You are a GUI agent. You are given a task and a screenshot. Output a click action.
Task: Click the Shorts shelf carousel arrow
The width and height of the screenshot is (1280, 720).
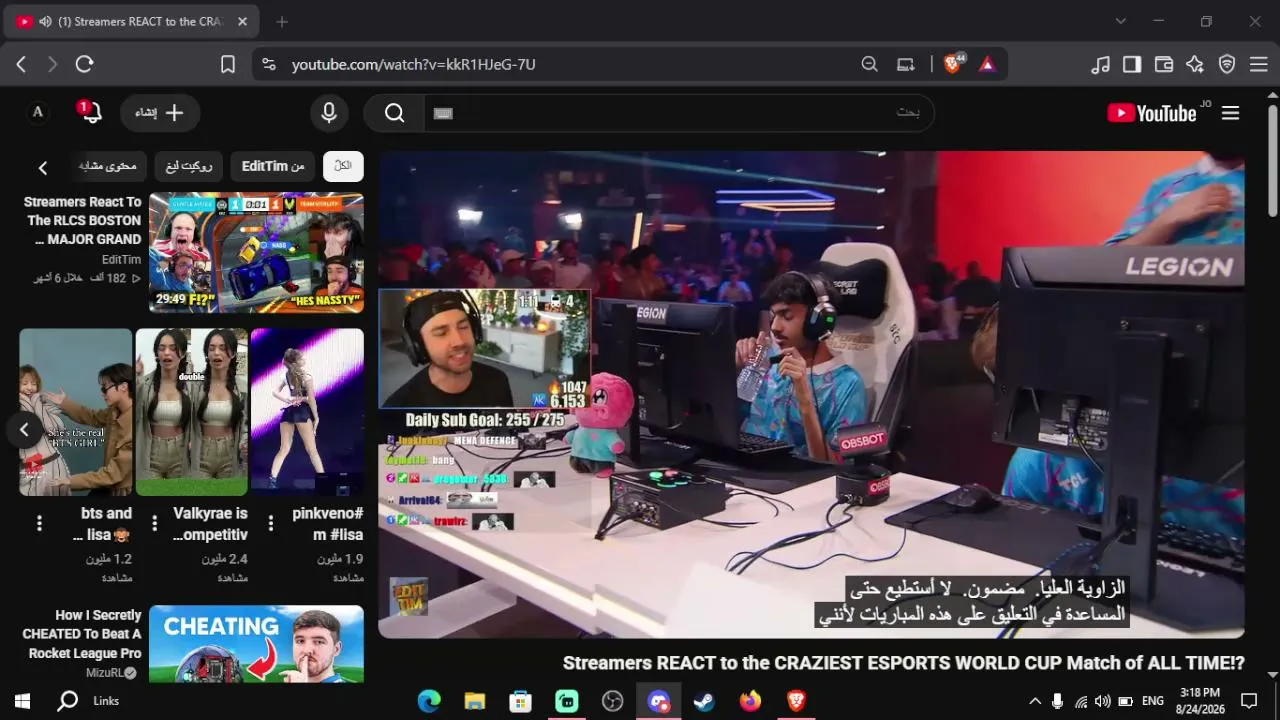[x=24, y=430]
